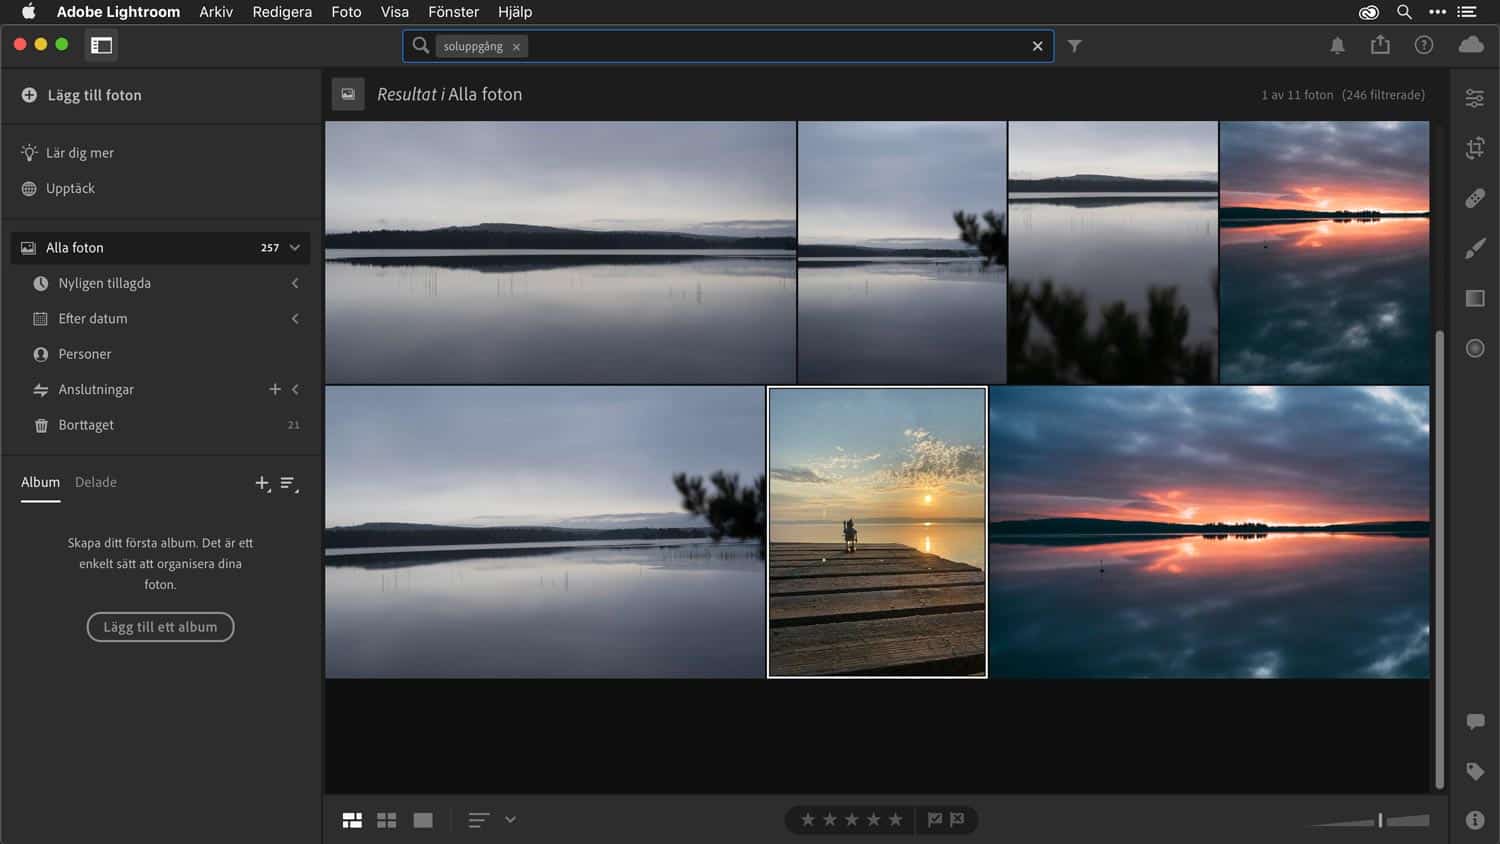
Task: Switch to the Delade tab
Action: point(95,482)
